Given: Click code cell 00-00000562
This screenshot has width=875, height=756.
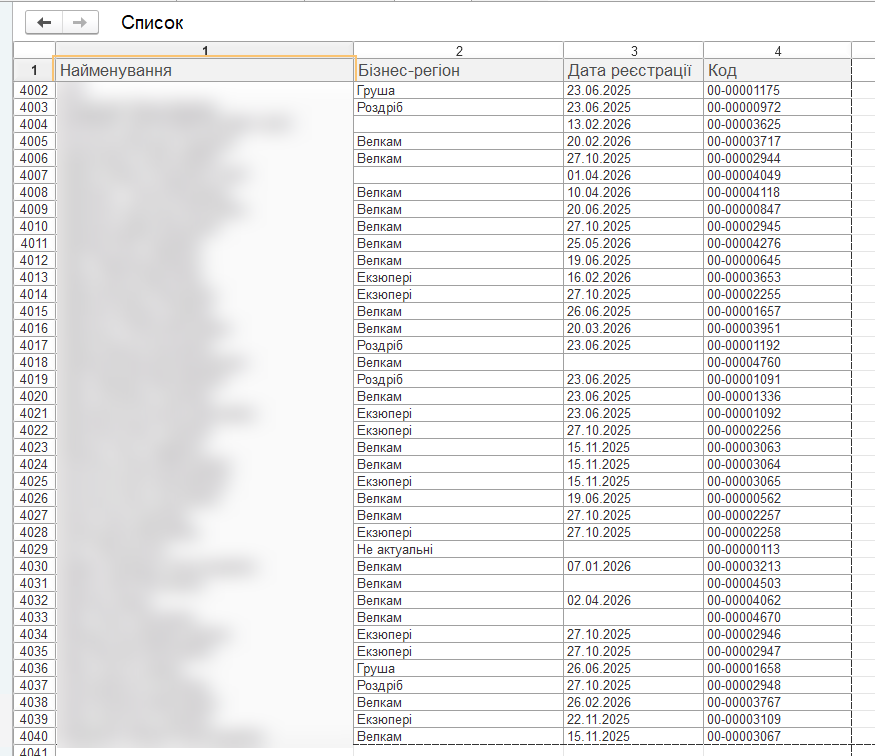Looking at the screenshot, I should tap(777, 499).
